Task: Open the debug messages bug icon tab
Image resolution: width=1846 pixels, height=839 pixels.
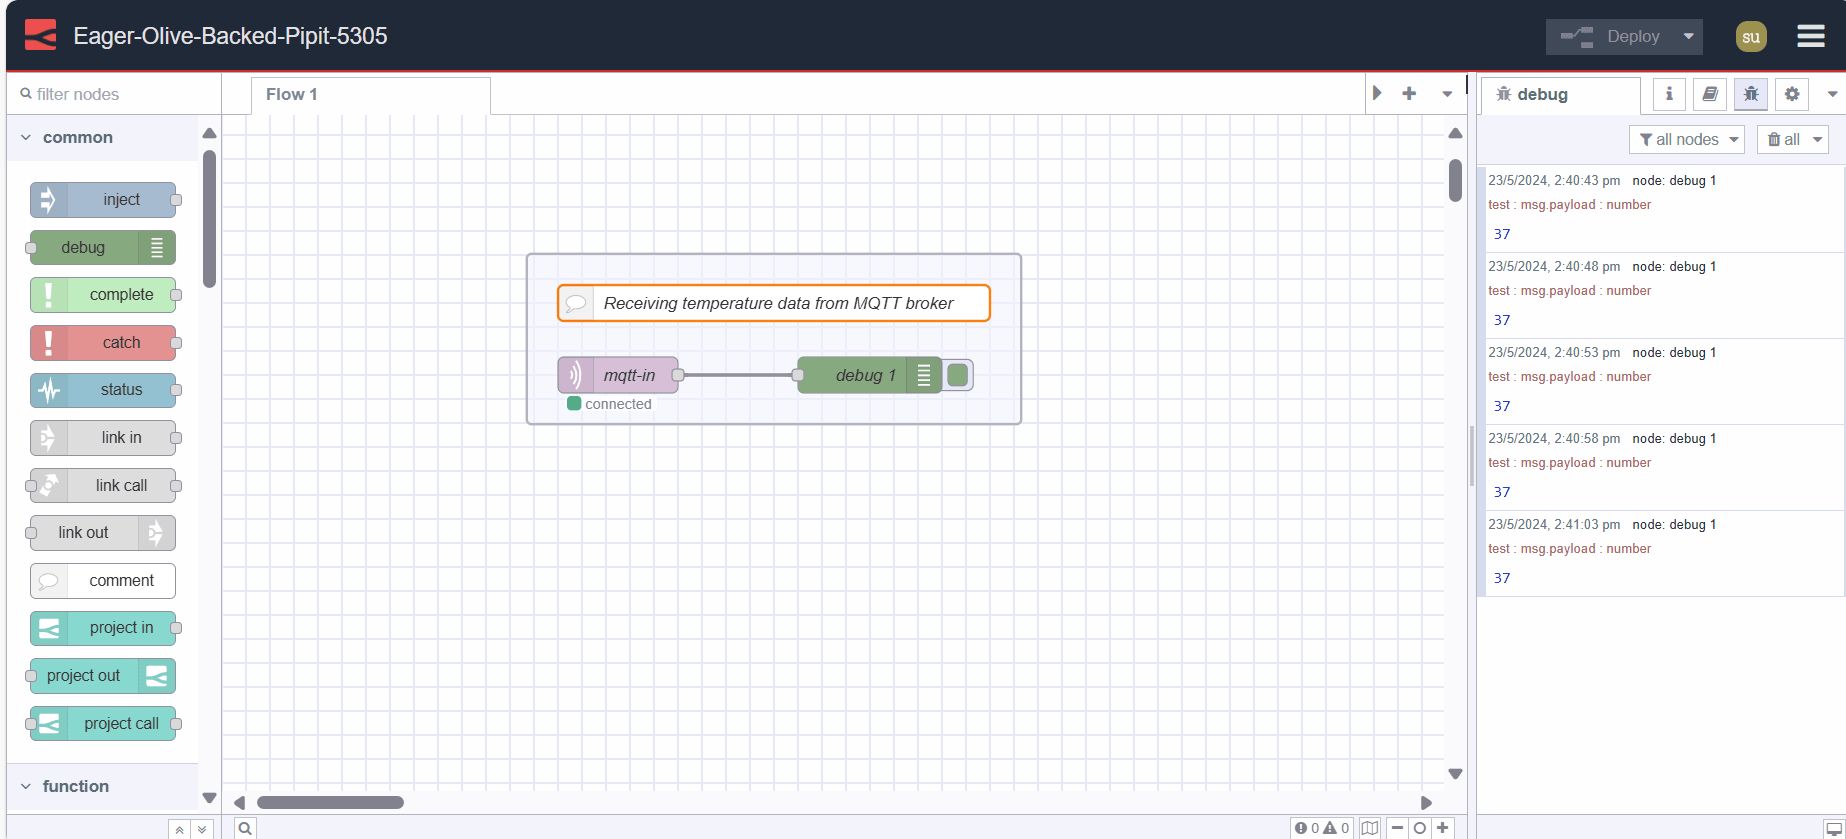Action: pyautogui.click(x=1751, y=94)
